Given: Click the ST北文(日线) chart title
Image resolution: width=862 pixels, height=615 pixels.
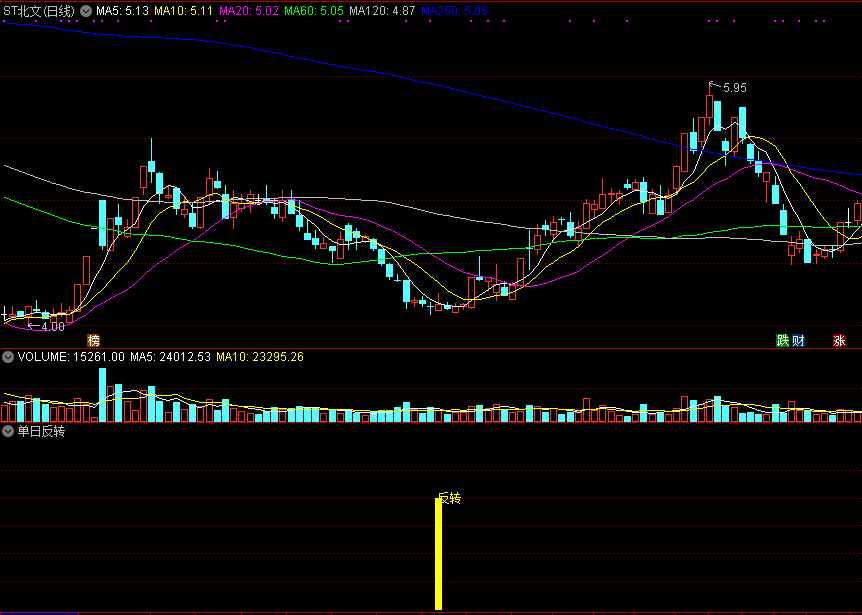Looking at the screenshot, I should (39, 11).
